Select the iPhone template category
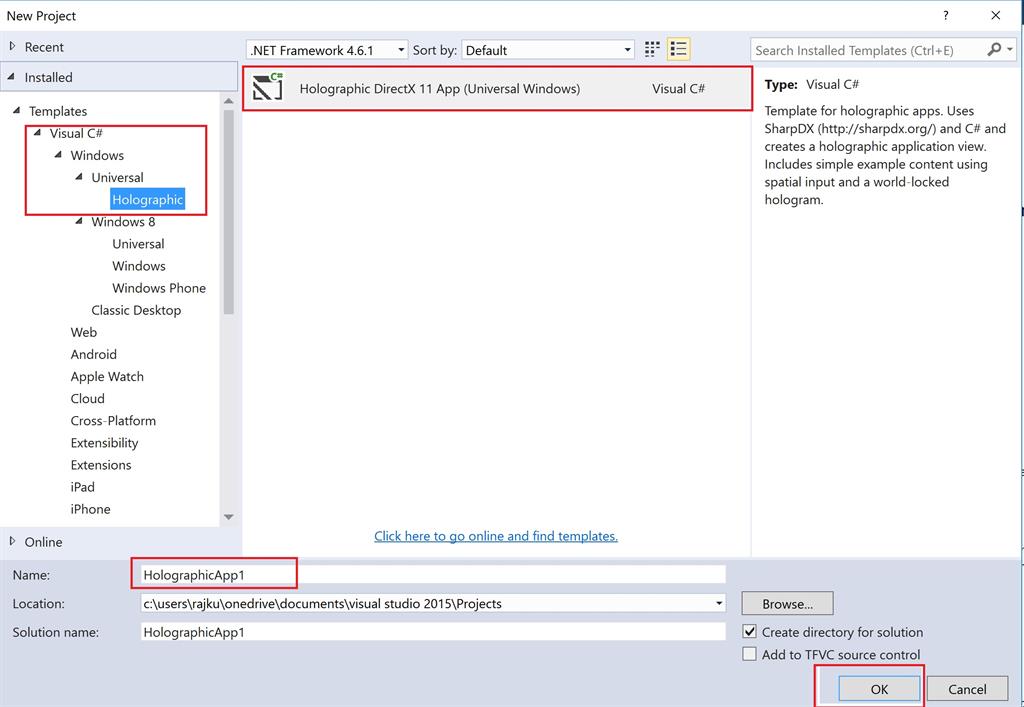Viewport: 1024px width, 707px height. (90, 509)
